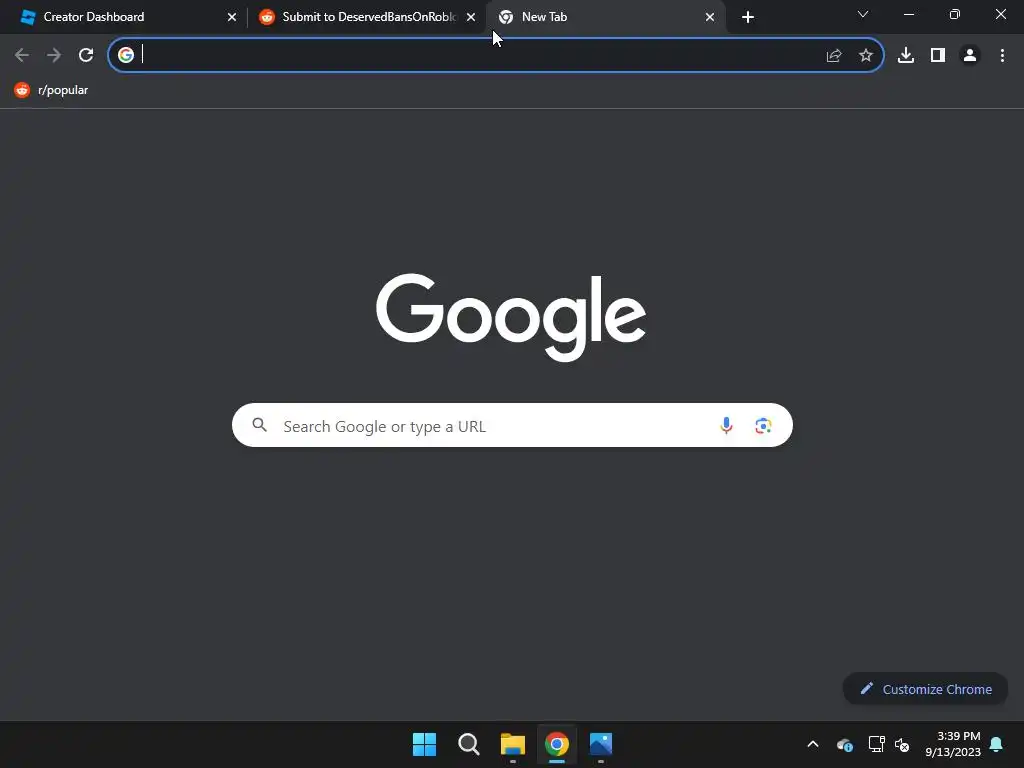The width and height of the screenshot is (1024, 768).
Task: Open the Windows Start menu
Action: click(x=424, y=744)
